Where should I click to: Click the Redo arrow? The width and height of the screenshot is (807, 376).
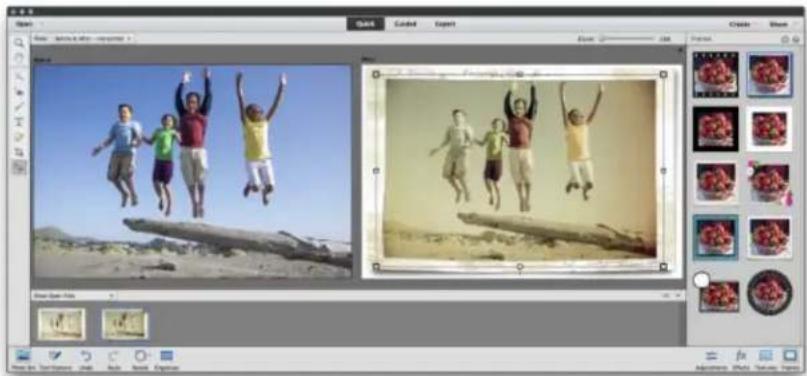114,360
